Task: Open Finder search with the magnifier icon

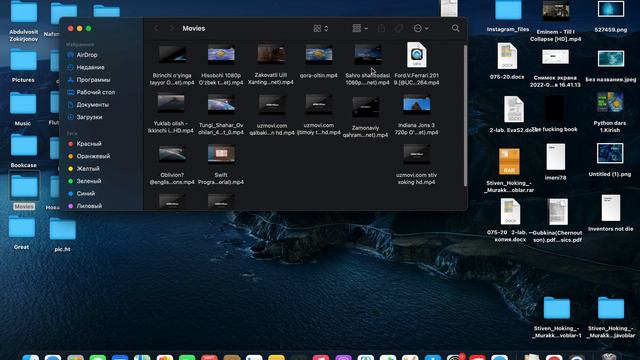Action: pyautogui.click(x=456, y=28)
